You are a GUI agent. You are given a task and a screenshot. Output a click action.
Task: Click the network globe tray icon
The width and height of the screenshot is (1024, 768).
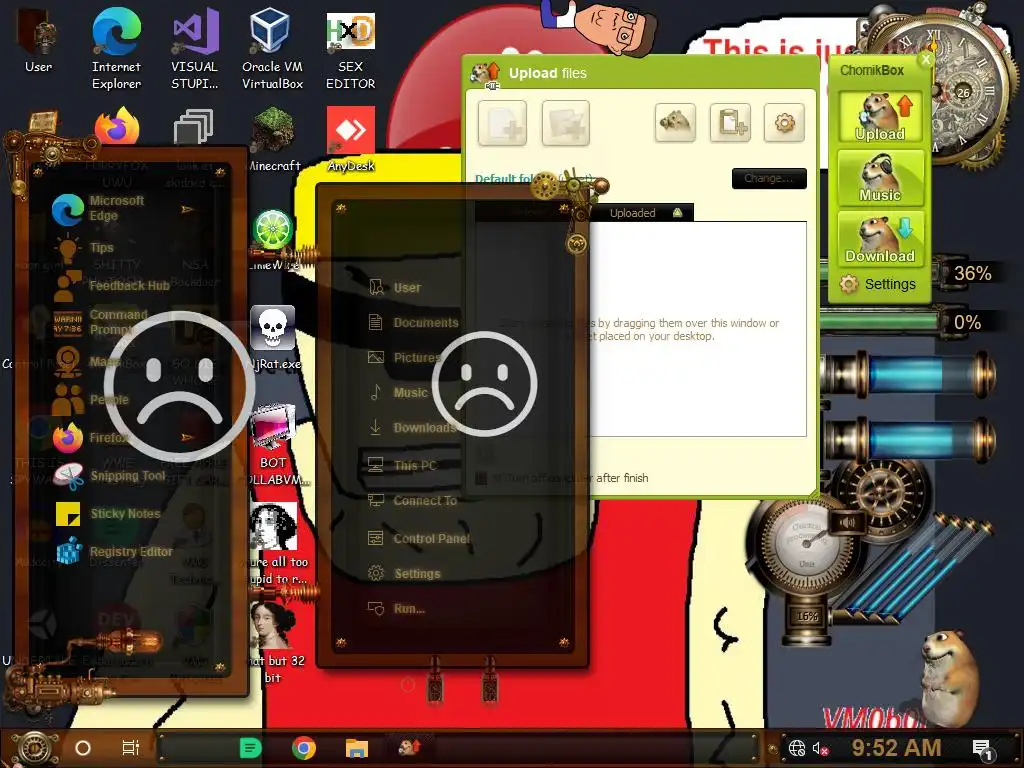pos(797,748)
